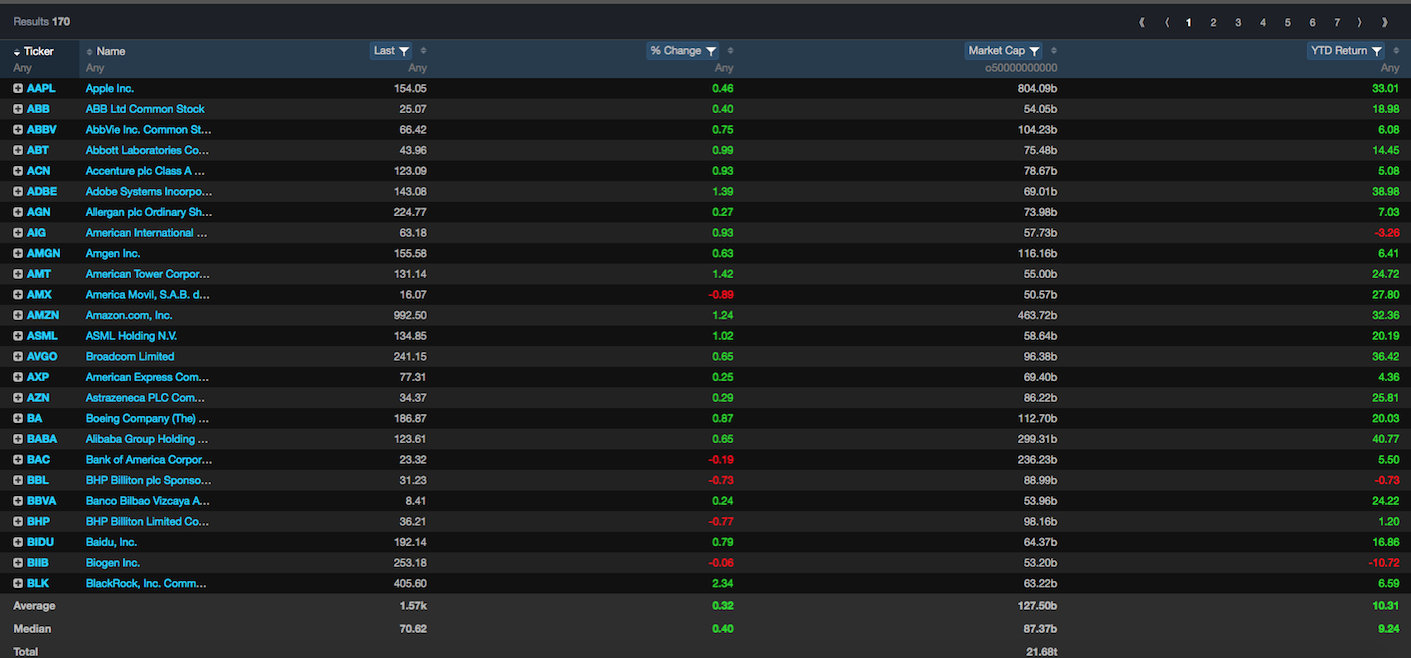This screenshot has width=1411, height=658.
Task: Expand the BLK row with its plus icon
Action: coord(18,583)
